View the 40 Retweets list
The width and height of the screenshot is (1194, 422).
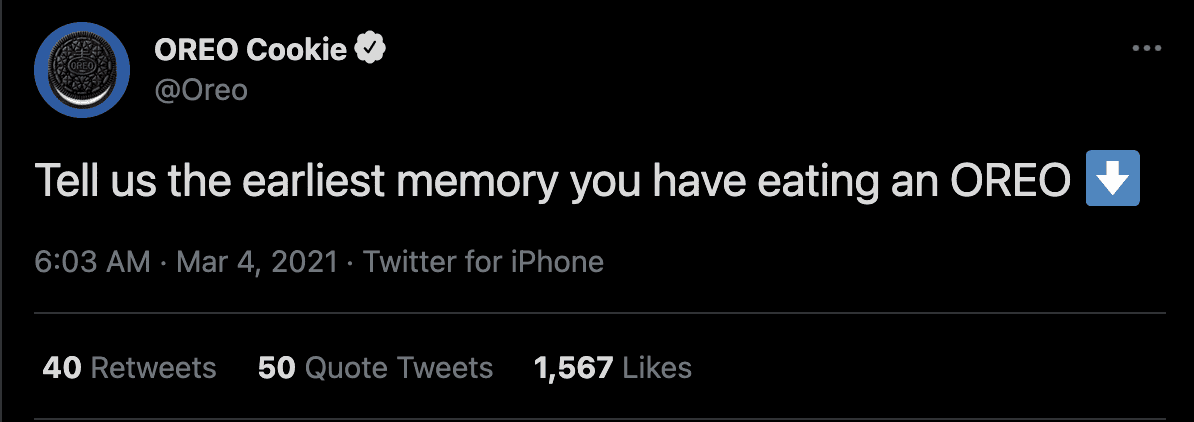pyautogui.click(x=129, y=368)
